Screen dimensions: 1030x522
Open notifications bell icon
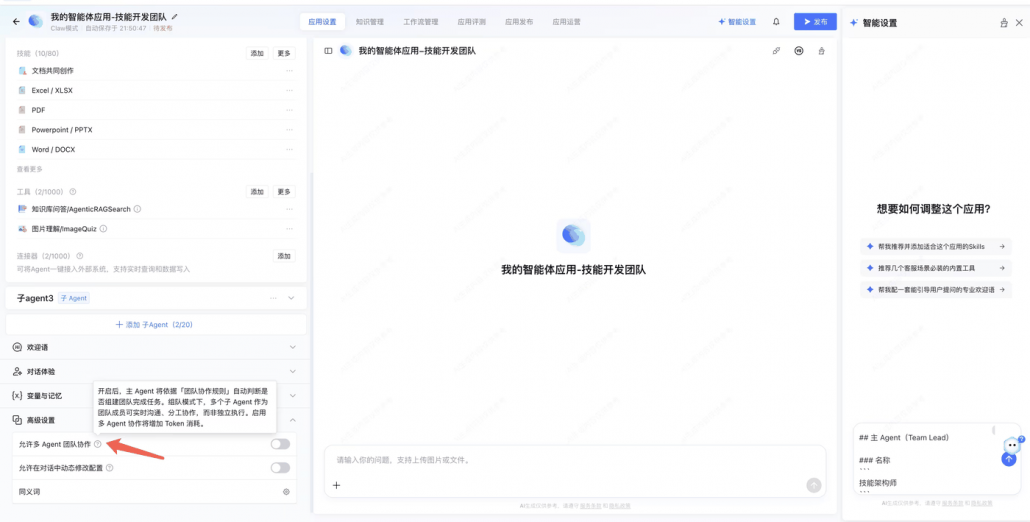click(776, 22)
